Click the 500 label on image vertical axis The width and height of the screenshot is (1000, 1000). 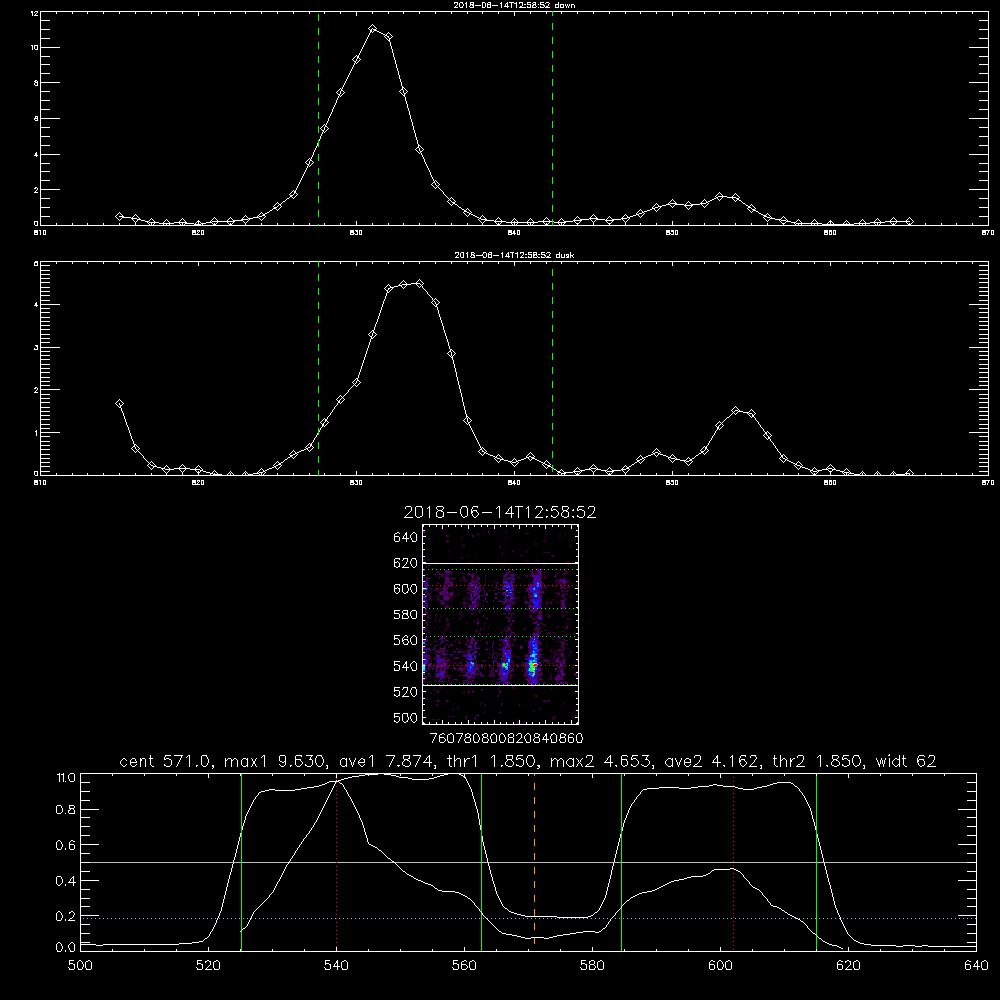click(x=406, y=717)
